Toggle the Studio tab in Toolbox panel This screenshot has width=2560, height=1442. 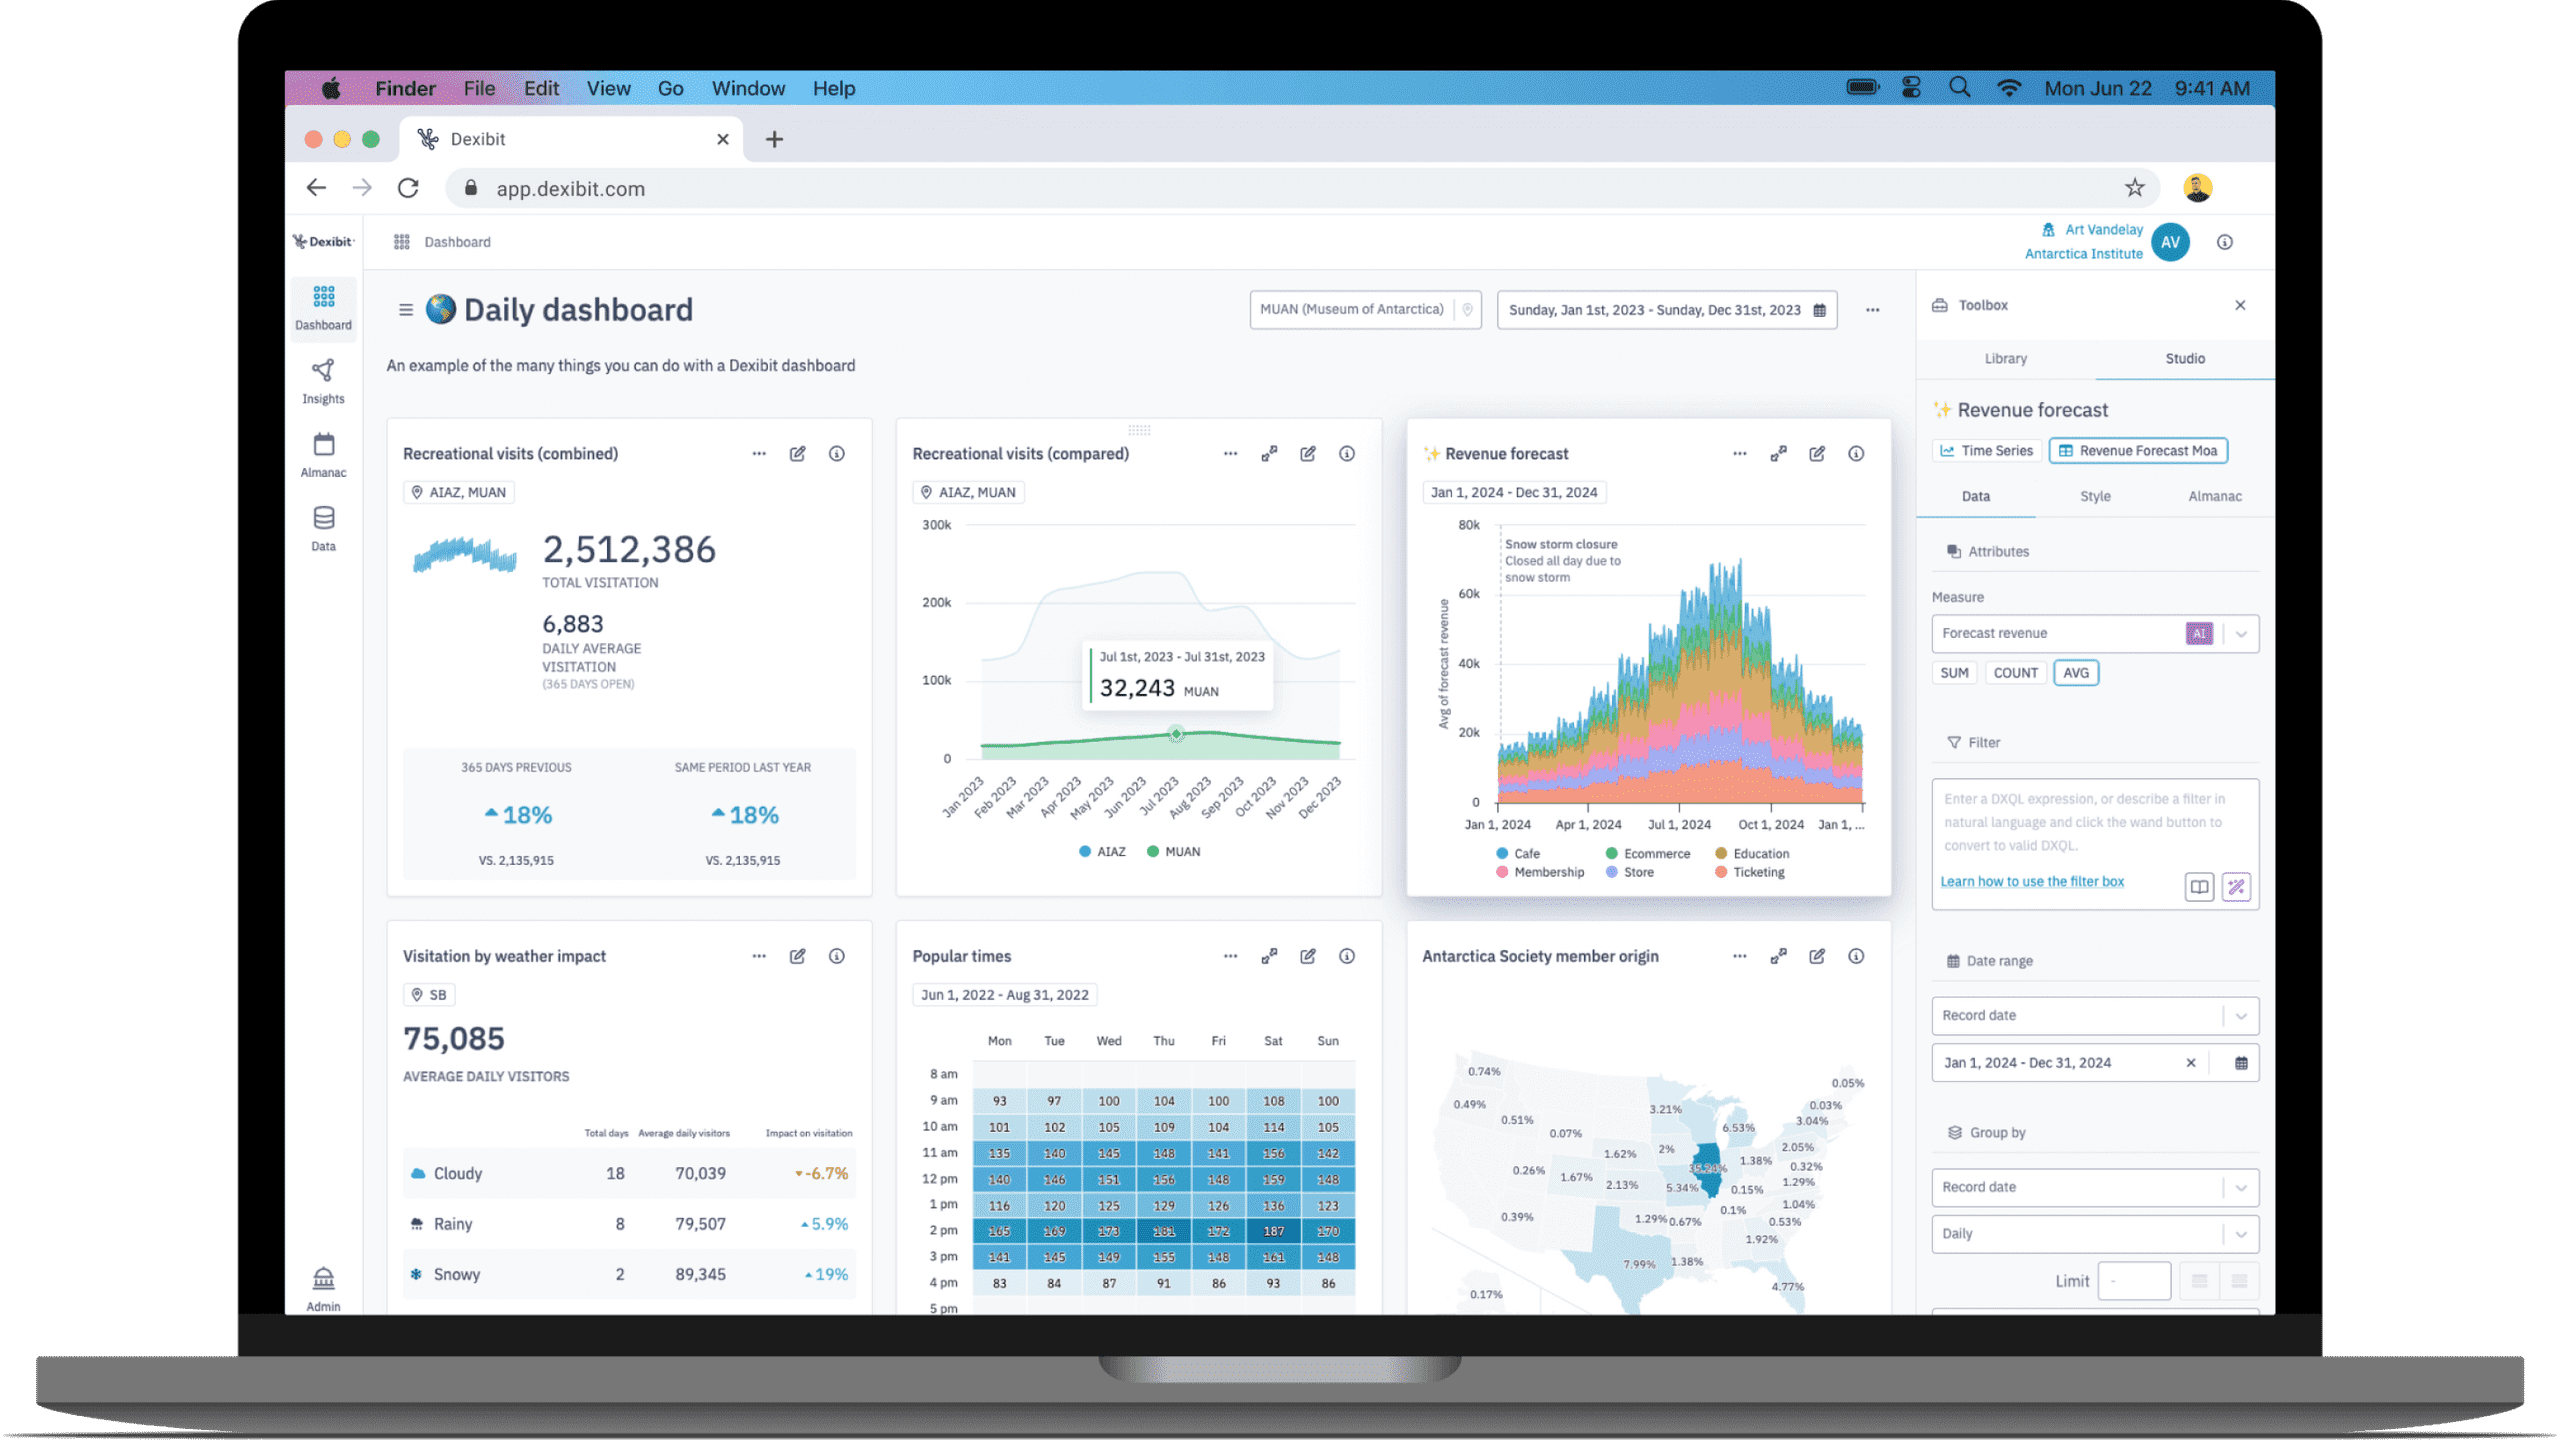click(2185, 359)
